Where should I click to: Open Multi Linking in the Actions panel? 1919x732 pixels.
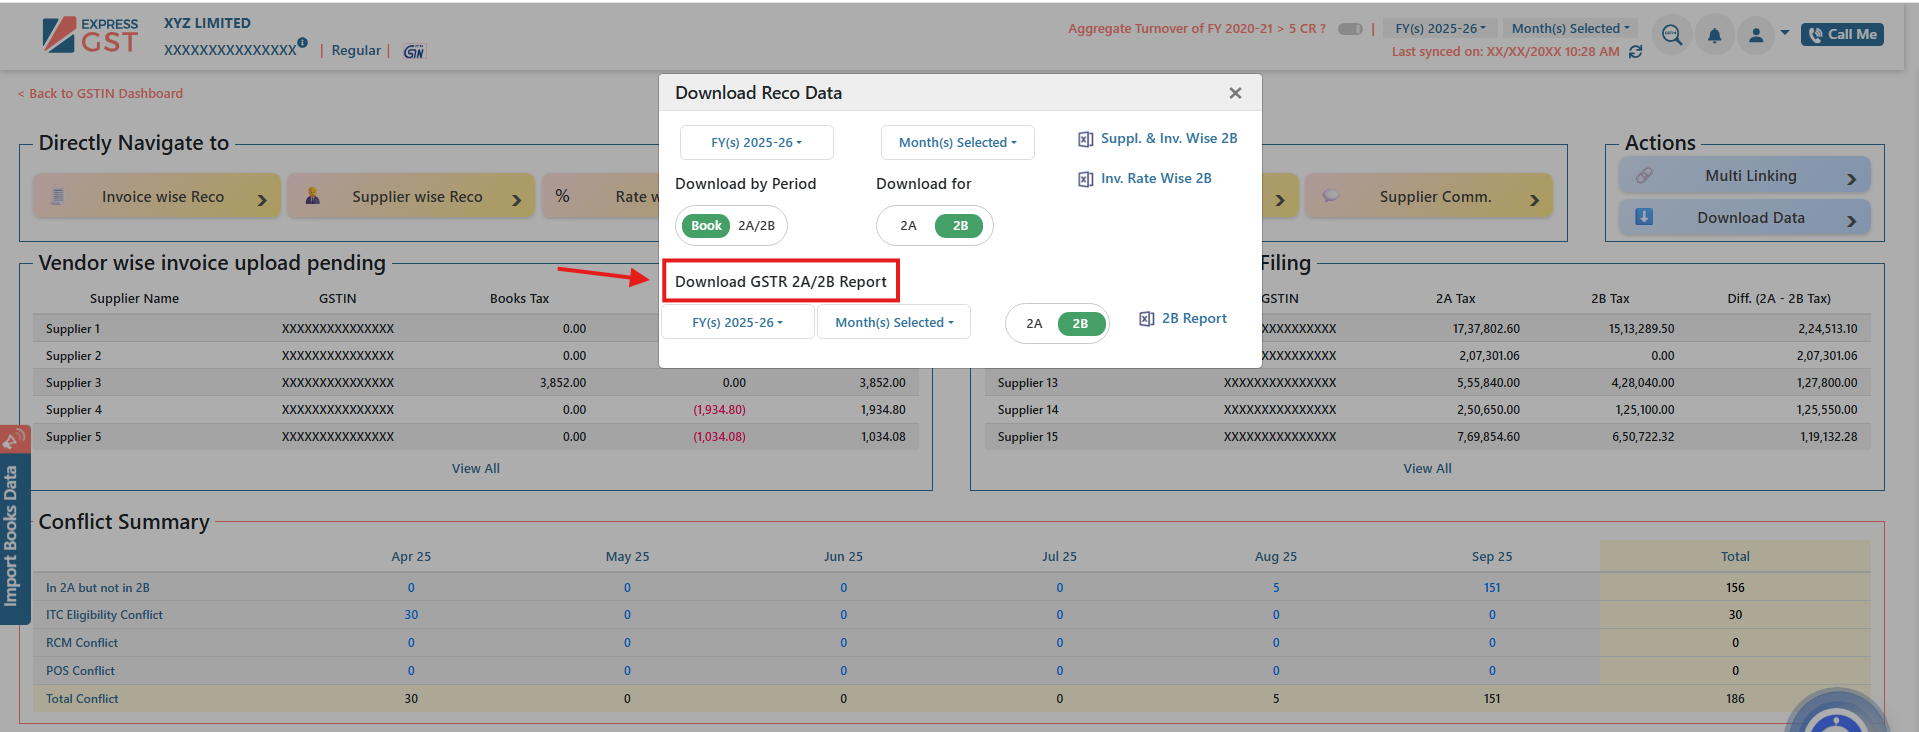coord(1744,176)
